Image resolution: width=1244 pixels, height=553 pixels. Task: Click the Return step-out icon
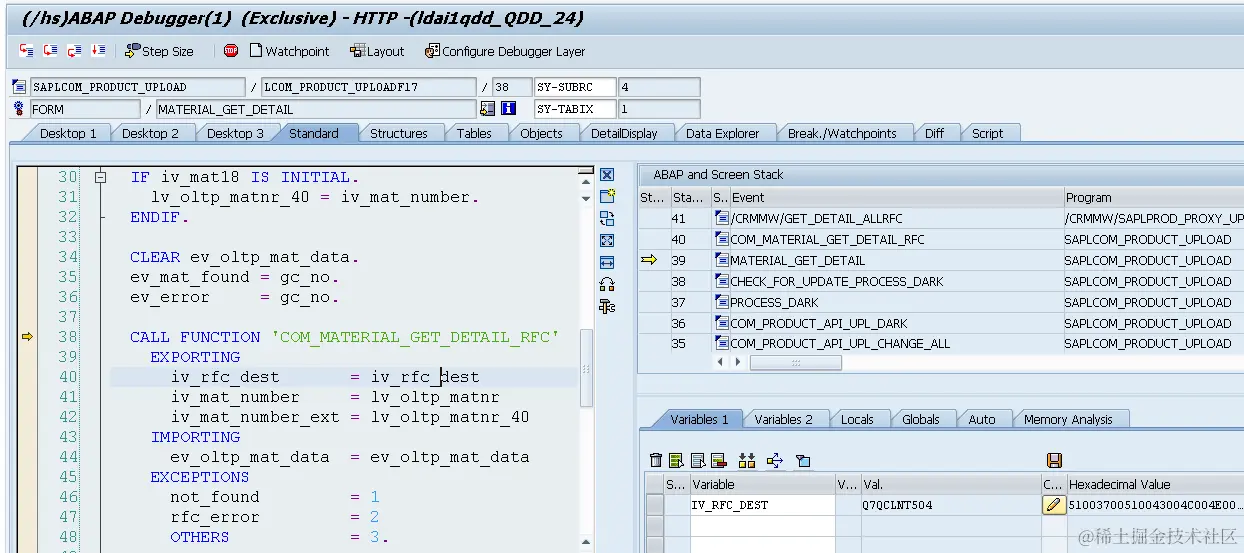pos(75,51)
